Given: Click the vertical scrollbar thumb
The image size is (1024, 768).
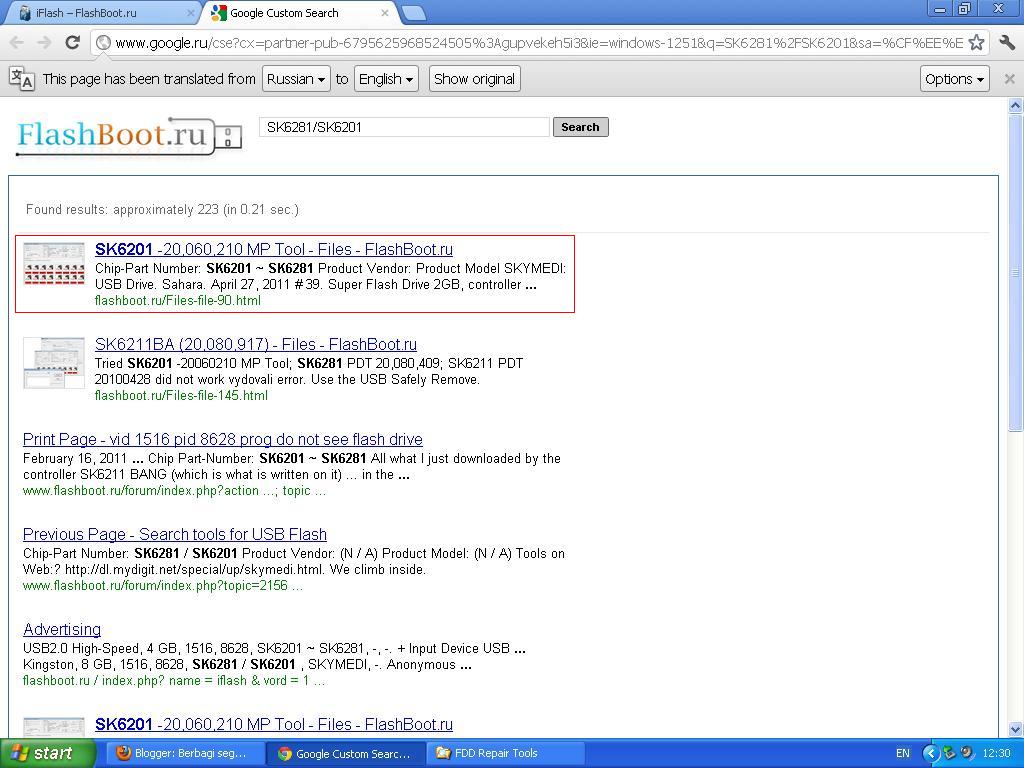Looking at the screenshot, I should pyautogui.click(x=1015, y=272).
